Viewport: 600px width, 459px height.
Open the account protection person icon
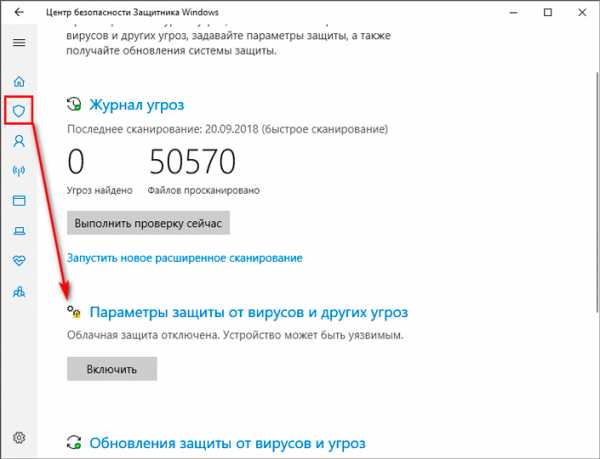(19, 141)
